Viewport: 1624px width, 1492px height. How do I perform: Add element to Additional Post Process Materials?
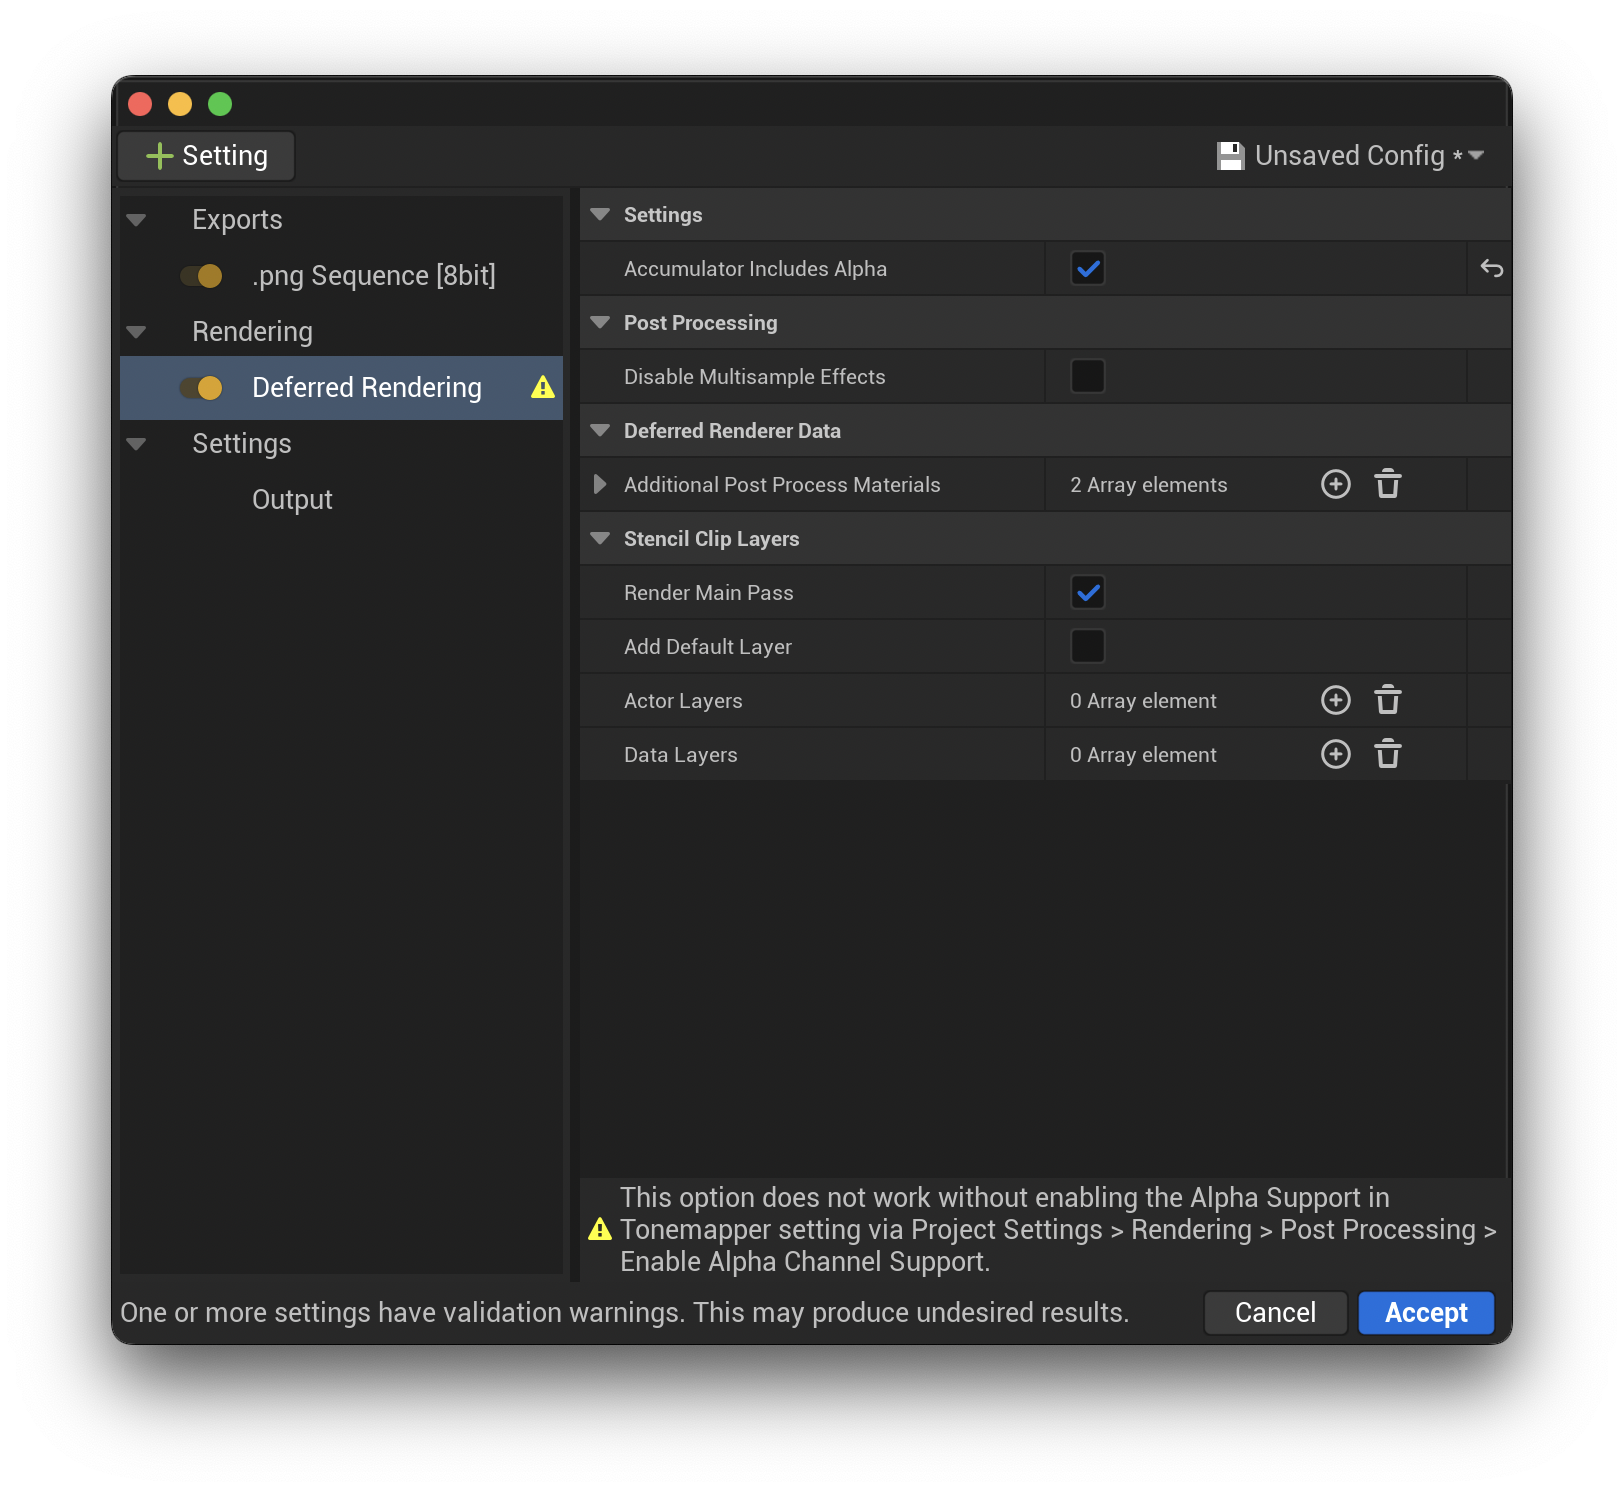click(x=1335, y=484)
